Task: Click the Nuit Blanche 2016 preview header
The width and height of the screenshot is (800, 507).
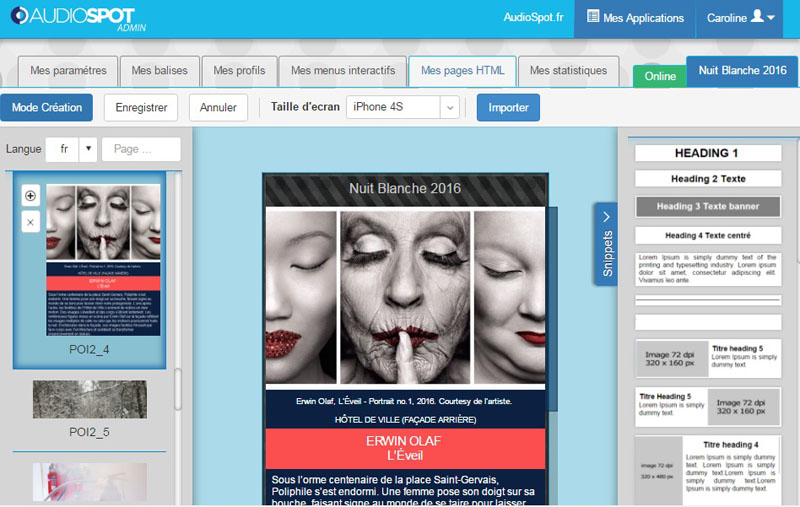Action: click(x=405, y=189)
